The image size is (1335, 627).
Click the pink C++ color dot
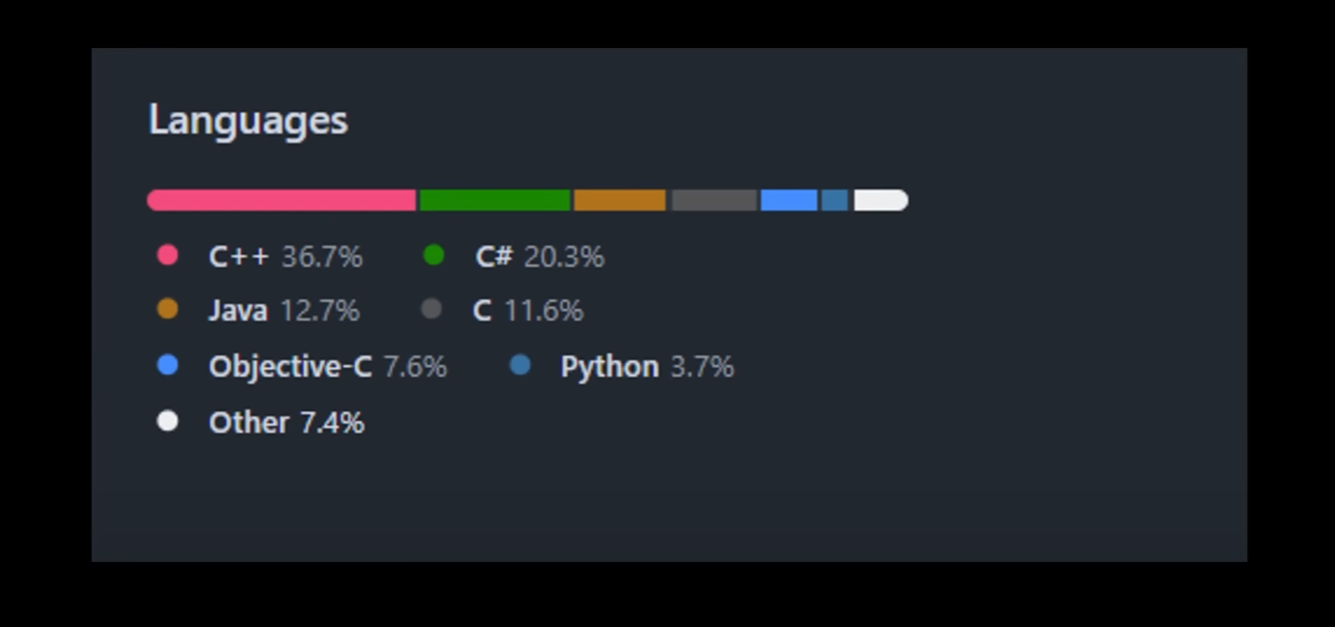point(167,255)
